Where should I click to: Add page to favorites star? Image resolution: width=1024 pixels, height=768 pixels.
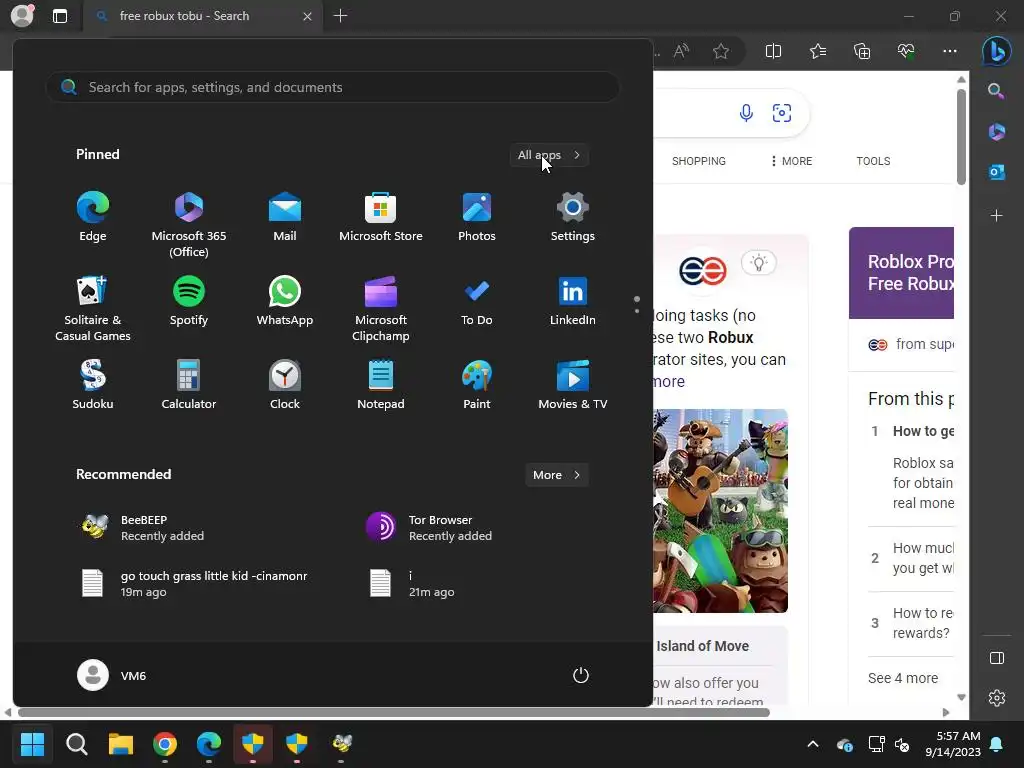click(x=721, y=51)
